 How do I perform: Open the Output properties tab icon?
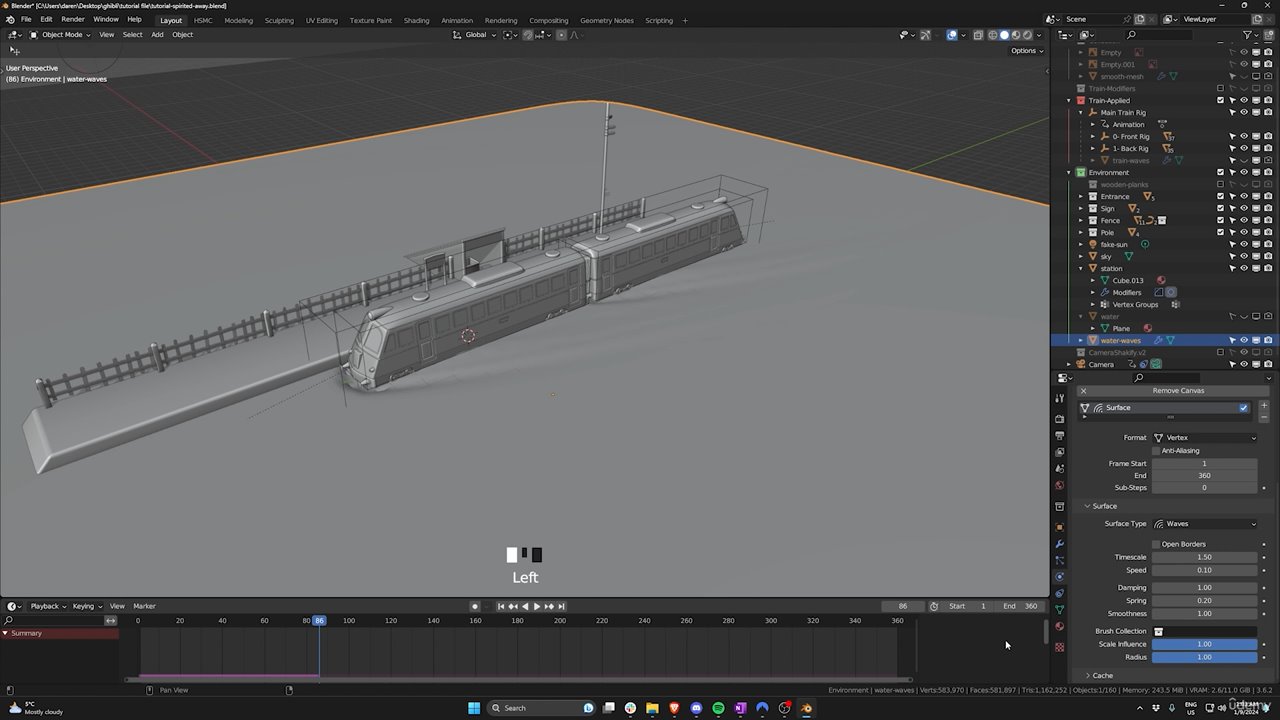(x=1060, y=435)
